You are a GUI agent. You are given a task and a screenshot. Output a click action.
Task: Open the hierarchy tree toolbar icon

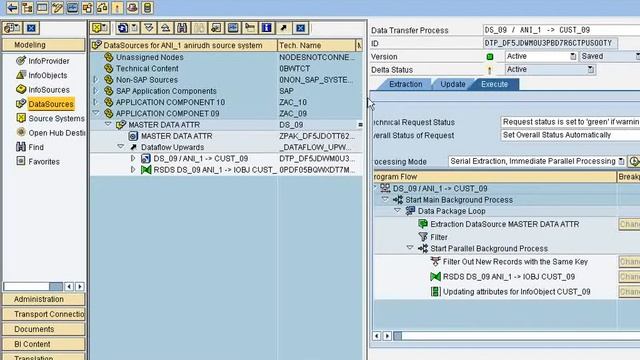[x=27, y=7]
